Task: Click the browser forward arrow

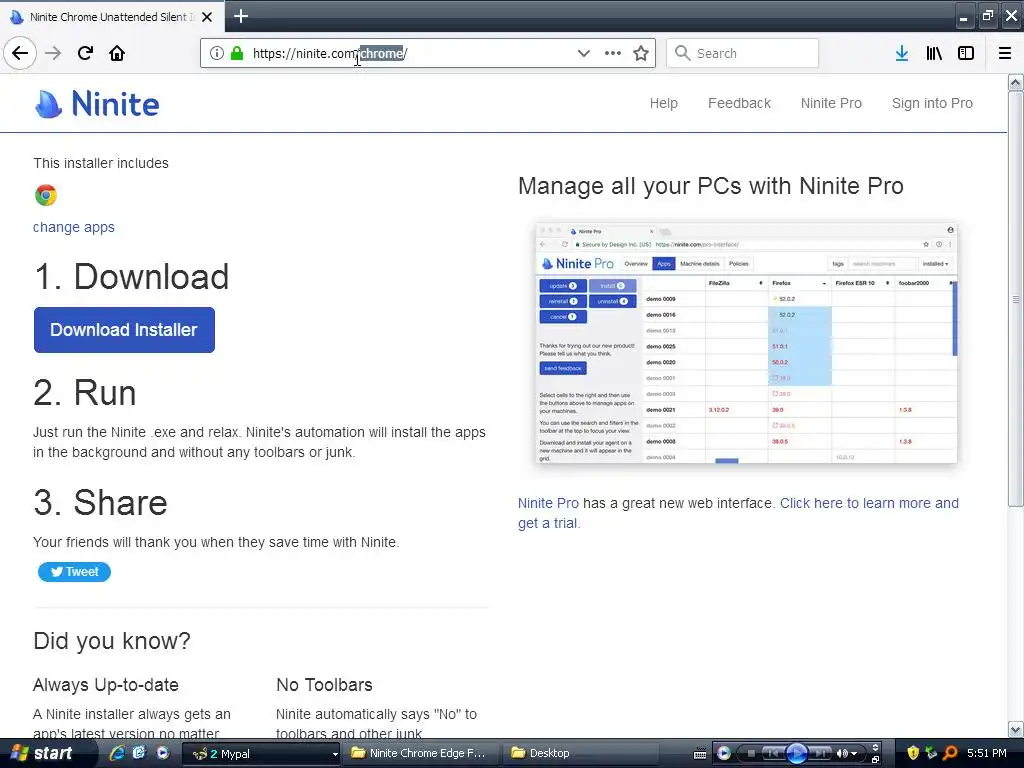Action: pyautogui.click(x=53, y=53)
